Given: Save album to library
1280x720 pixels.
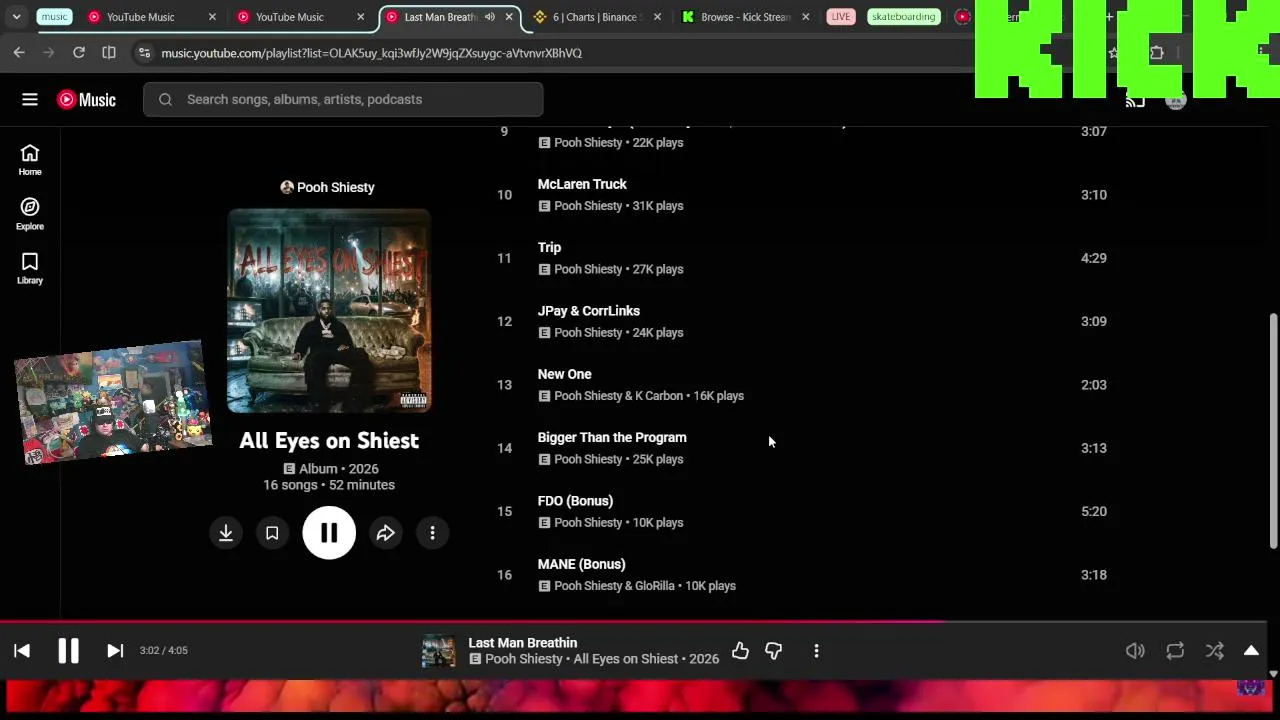Looking at the screenshot, I should pyautogui.click(x=272, y=533).
